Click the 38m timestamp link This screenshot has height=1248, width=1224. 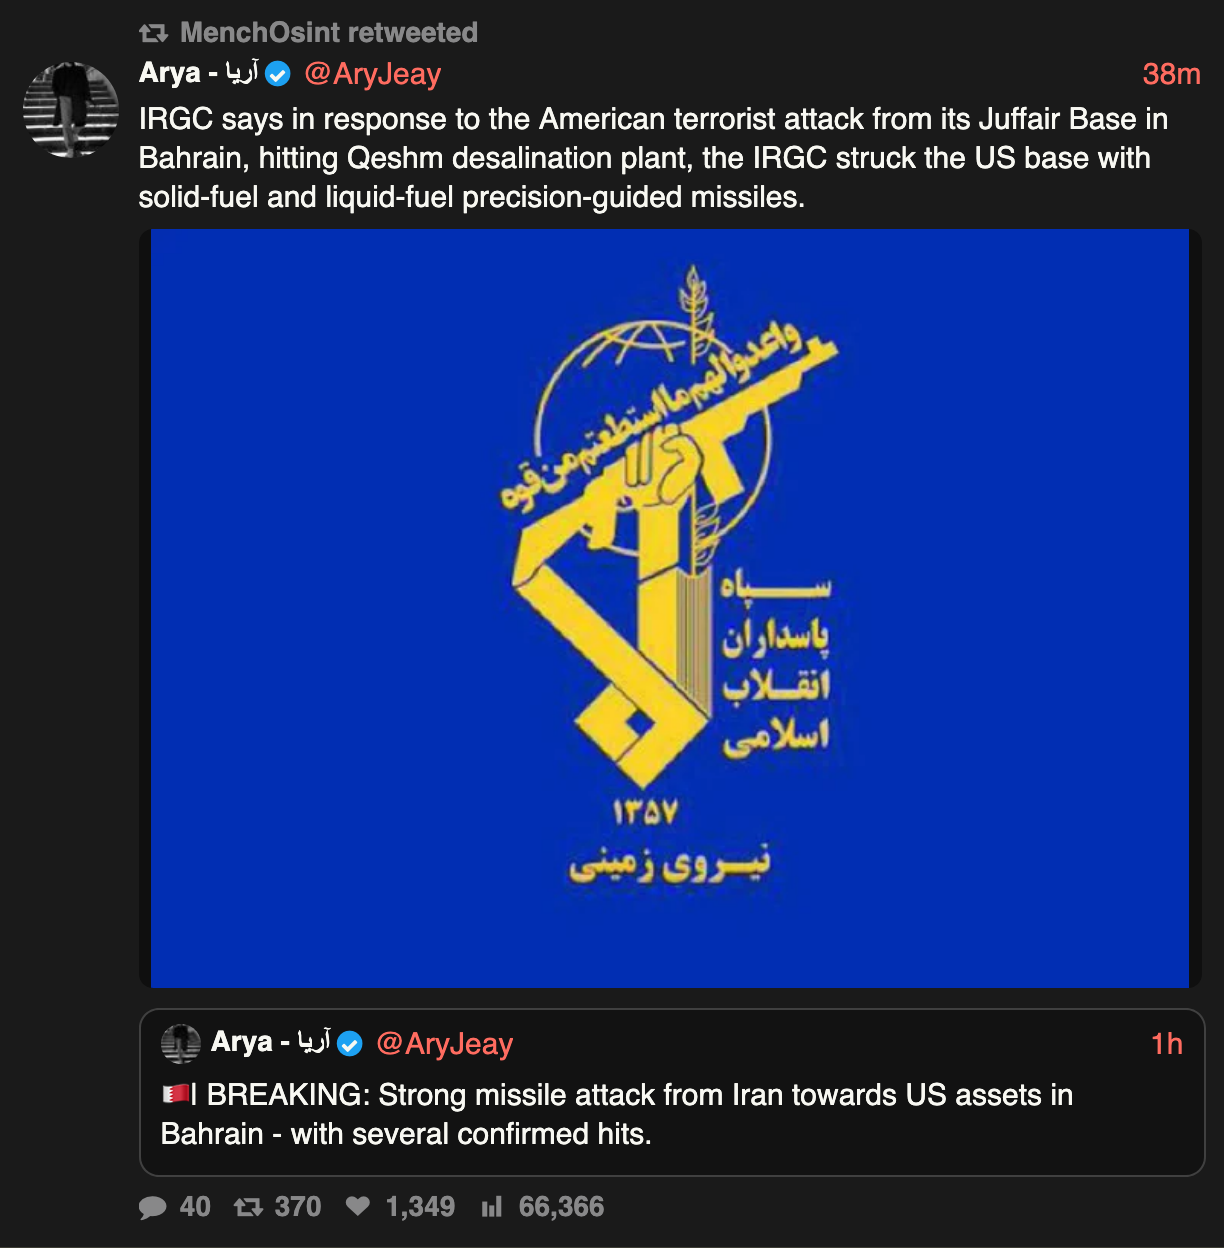click(x=1171, y=74)
